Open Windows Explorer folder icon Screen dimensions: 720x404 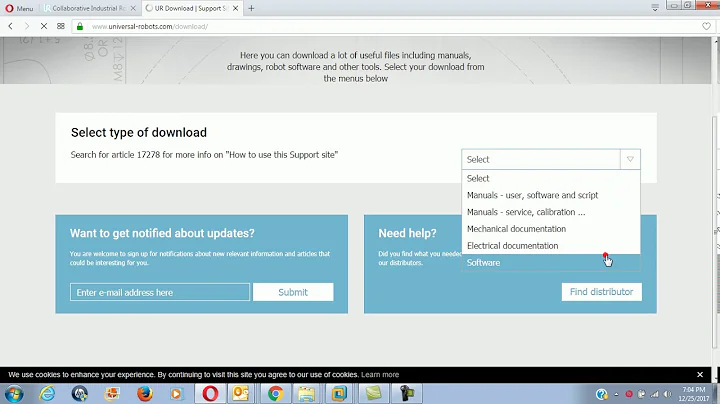pos(306,394)
